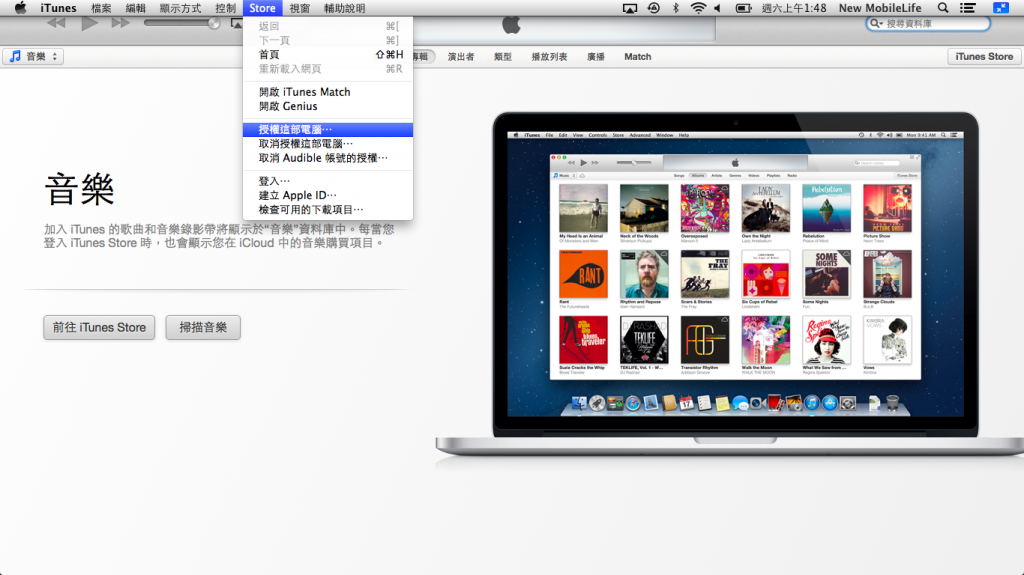Open the Wi-Fi status menu
1024x575 pixels.
click(697, 8)
